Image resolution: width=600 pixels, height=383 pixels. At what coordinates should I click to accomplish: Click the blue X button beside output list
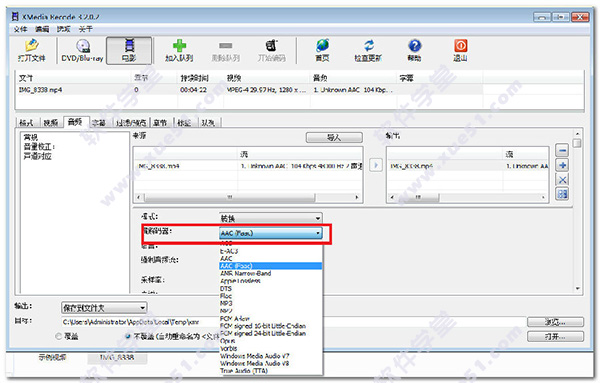coord(562,179)
